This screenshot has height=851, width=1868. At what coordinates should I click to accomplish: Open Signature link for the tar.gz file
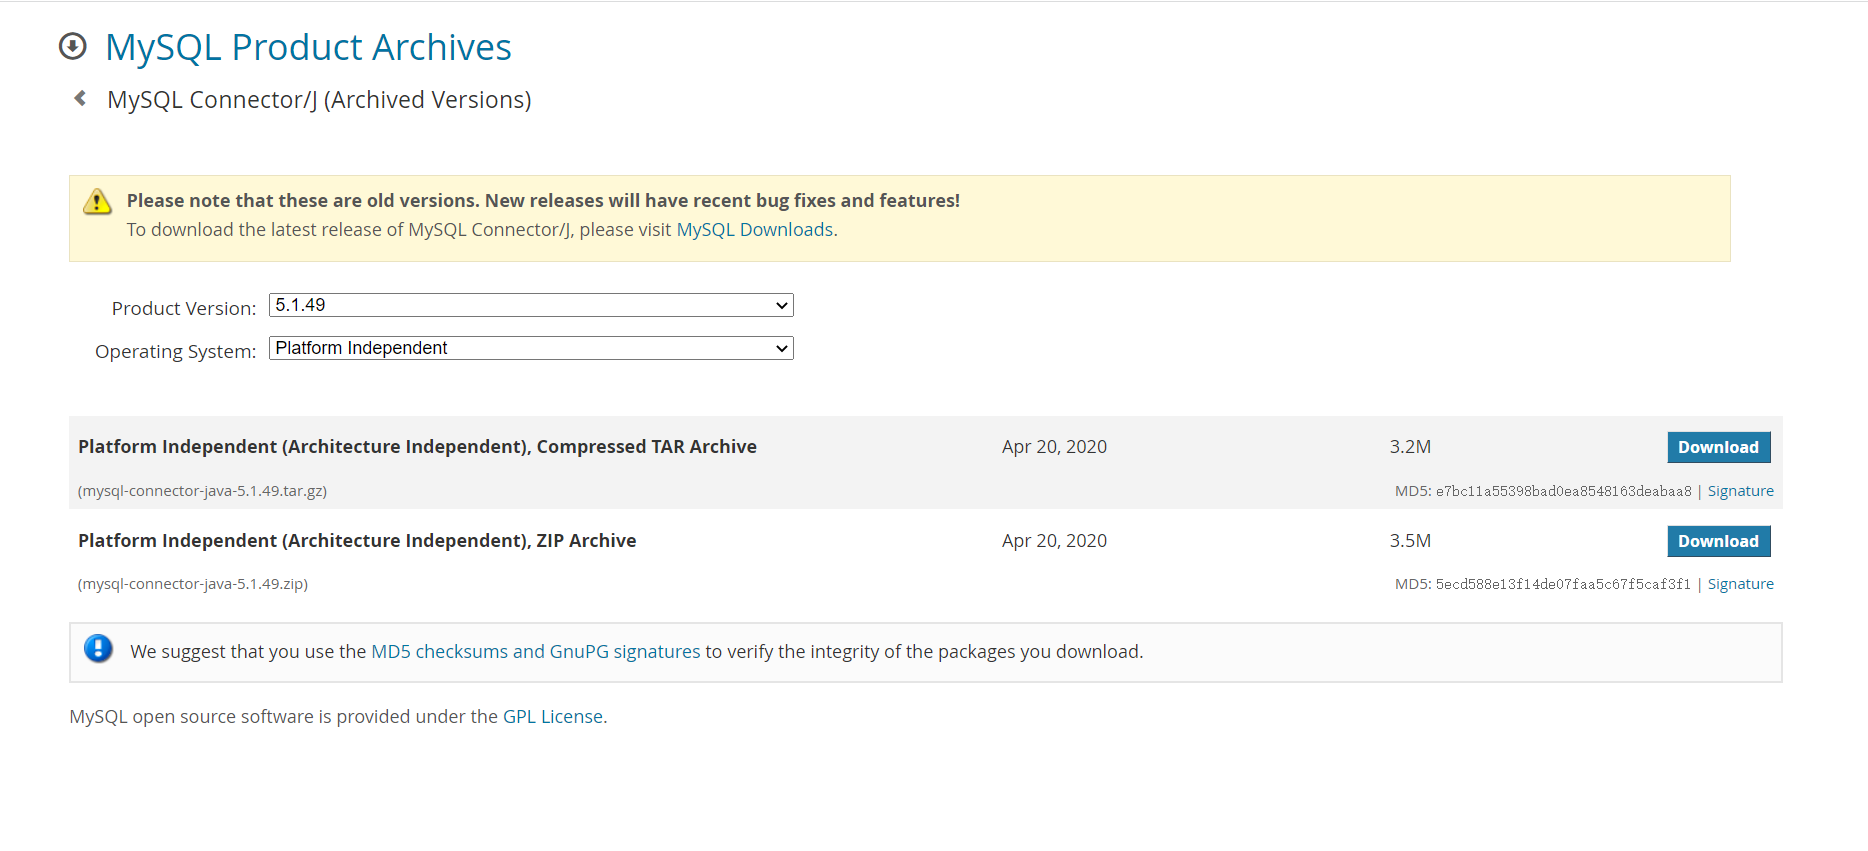[x=1740, y=491]
